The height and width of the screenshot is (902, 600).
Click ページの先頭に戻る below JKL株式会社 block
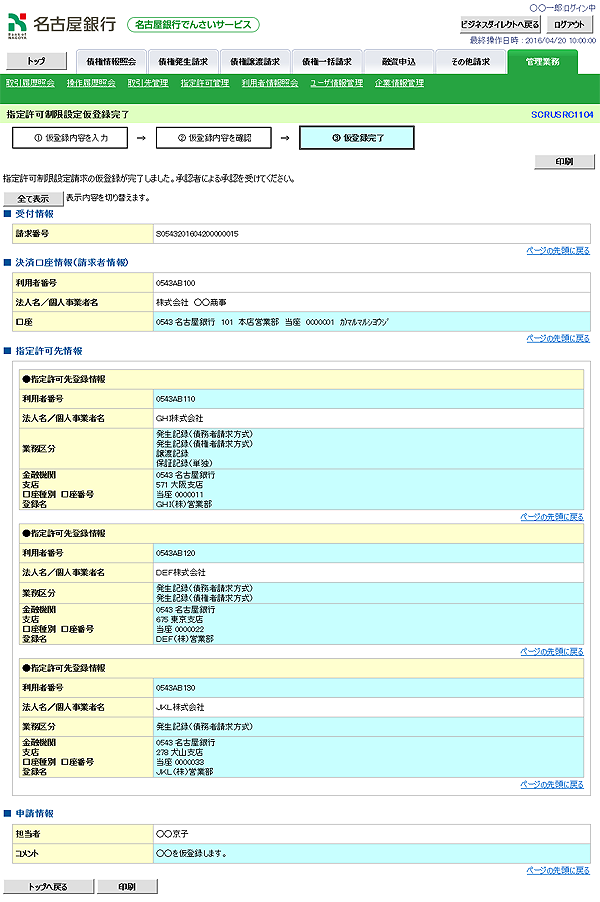click(x=552, y=784)
